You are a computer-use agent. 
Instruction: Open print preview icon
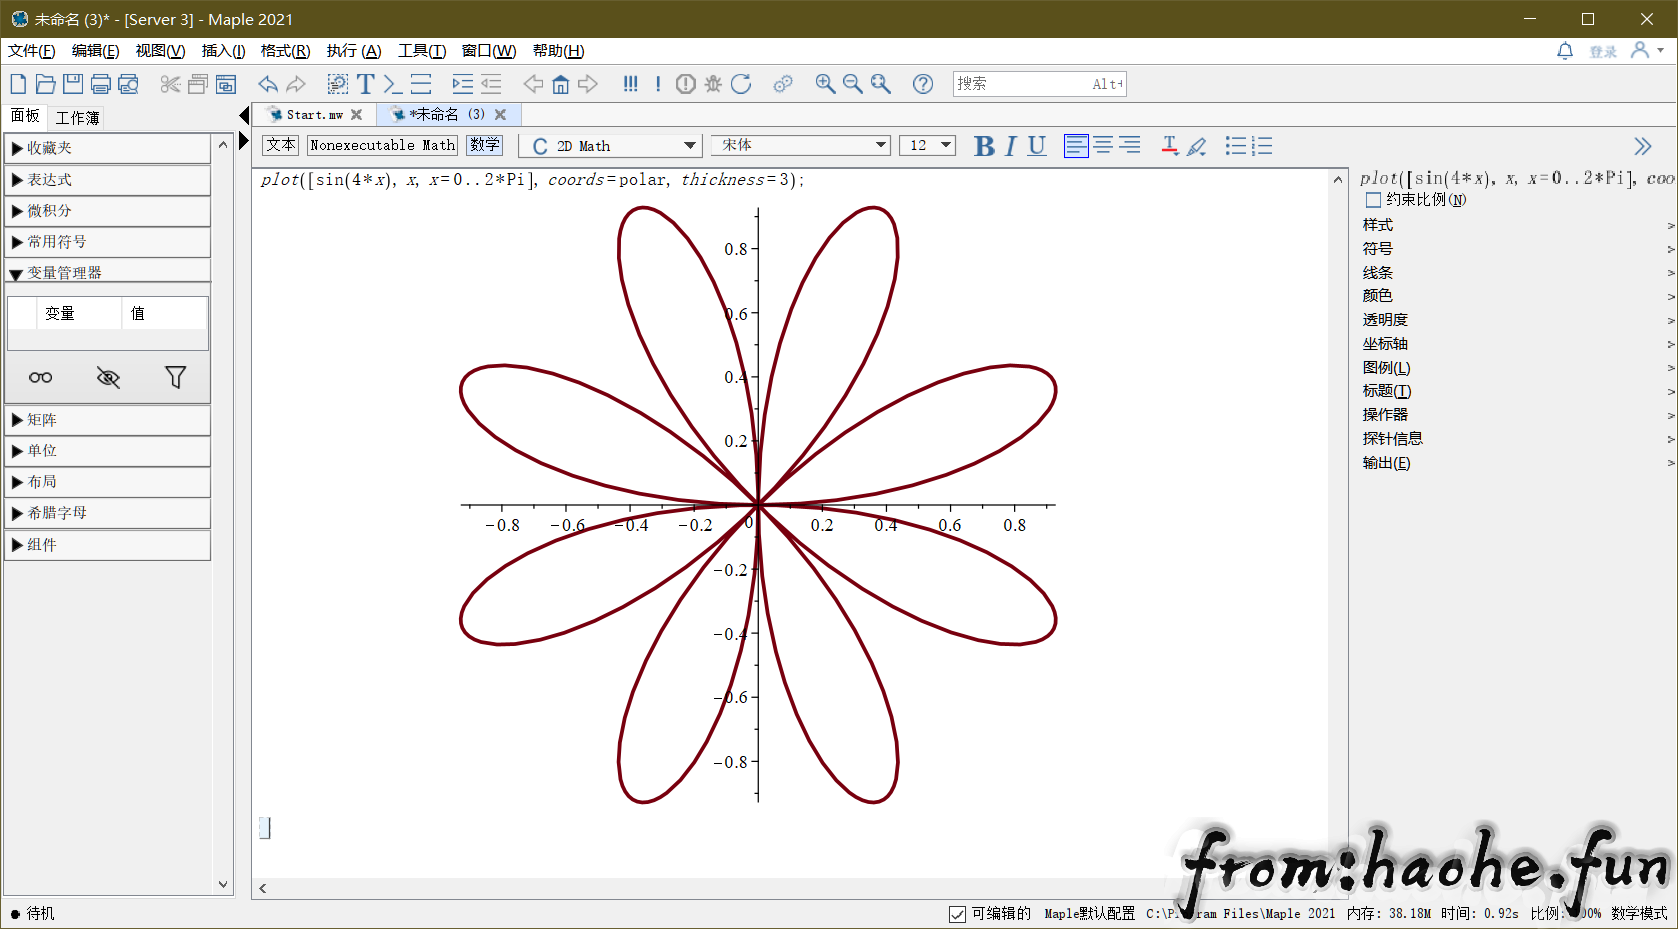[x=128, y=84]
